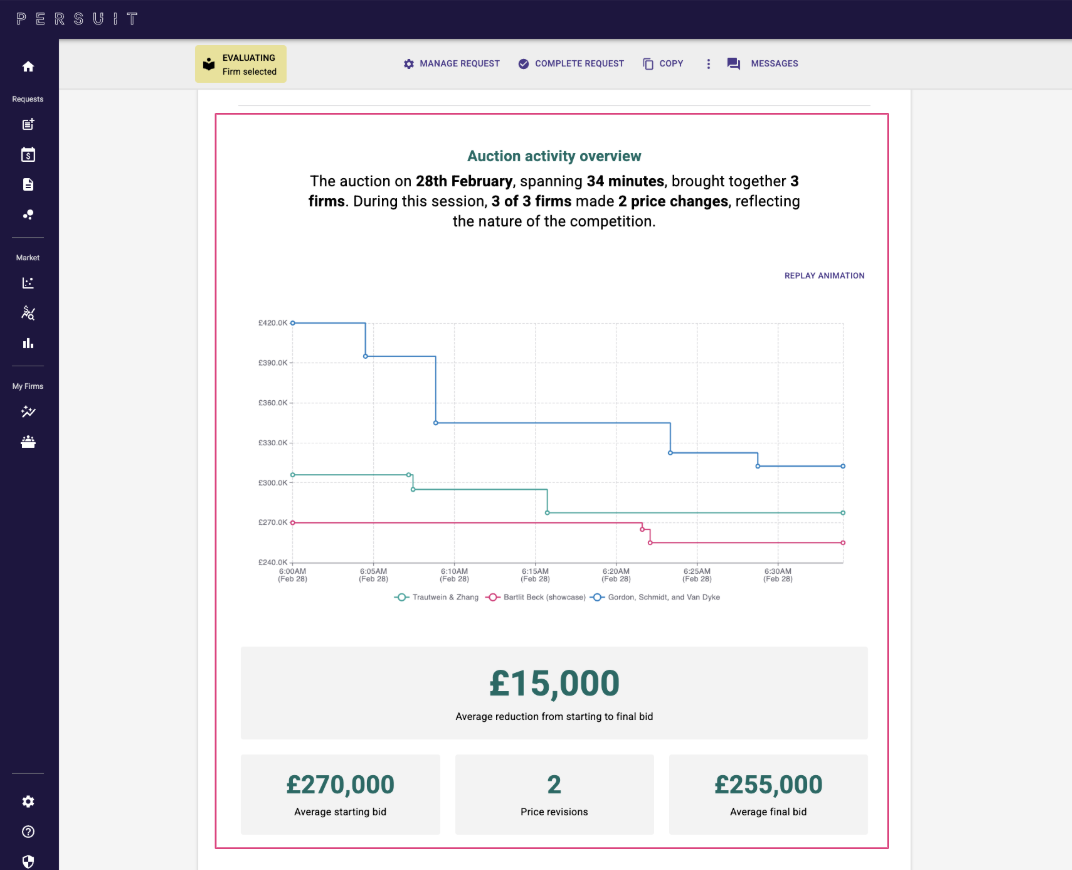This screenshot has height=870, width=1072.
Task: Open the three-dot more options menu
Action: click(x=708, y=64)
